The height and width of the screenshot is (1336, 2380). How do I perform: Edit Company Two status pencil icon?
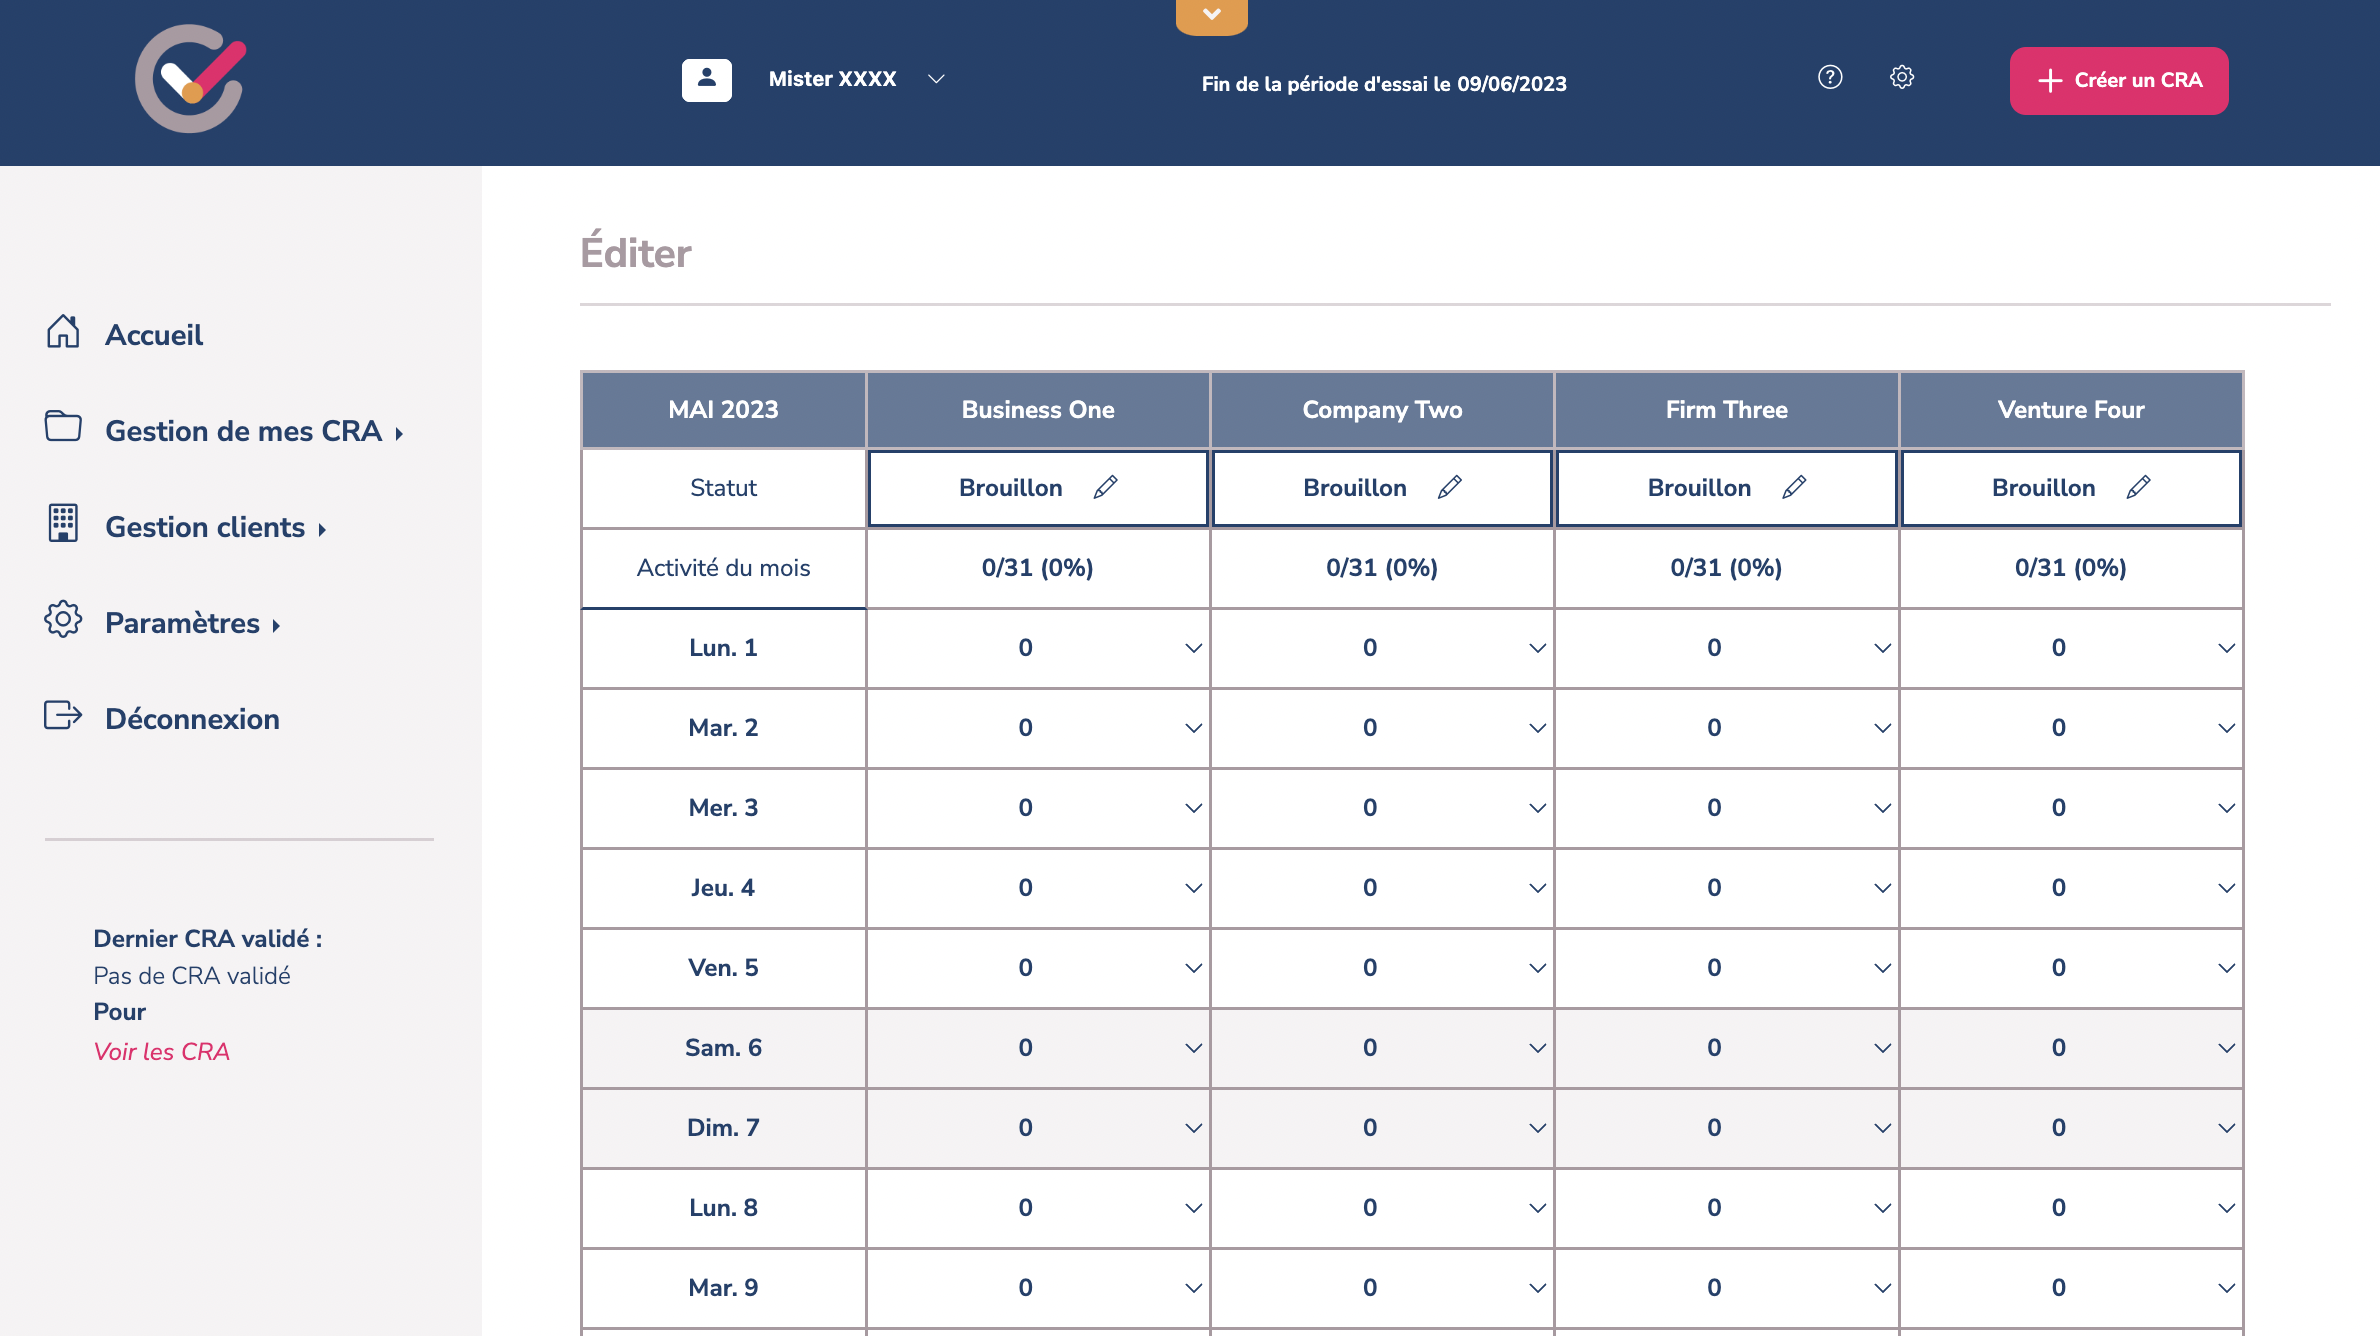[1450, 487]
